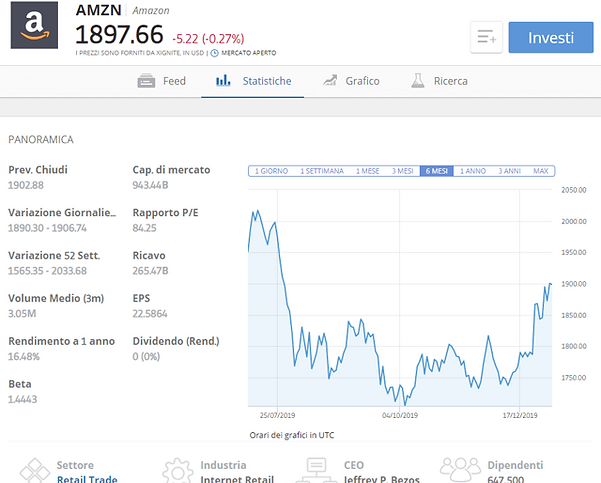
Task: Click the 25/07/2019 date on chart axis
Action: [278, 416]
